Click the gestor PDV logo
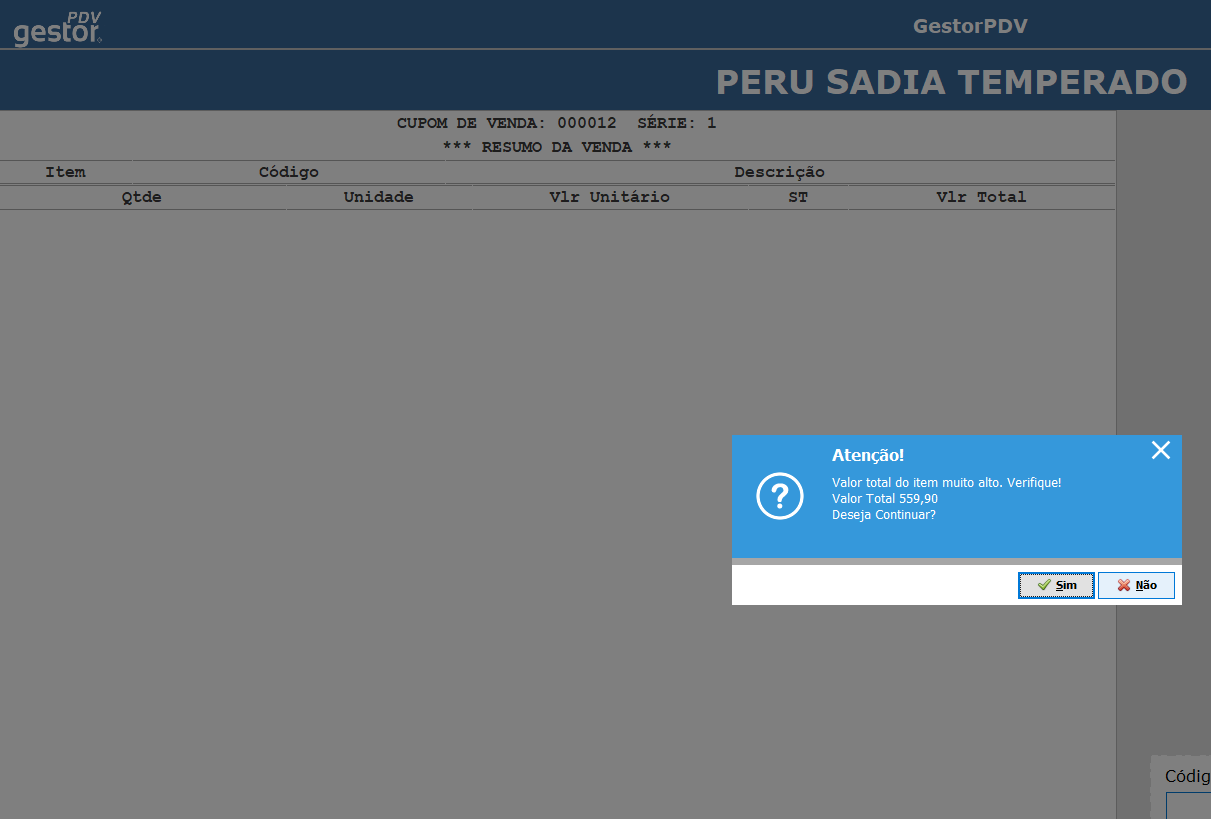The image size is (1211, 819). 58,30
